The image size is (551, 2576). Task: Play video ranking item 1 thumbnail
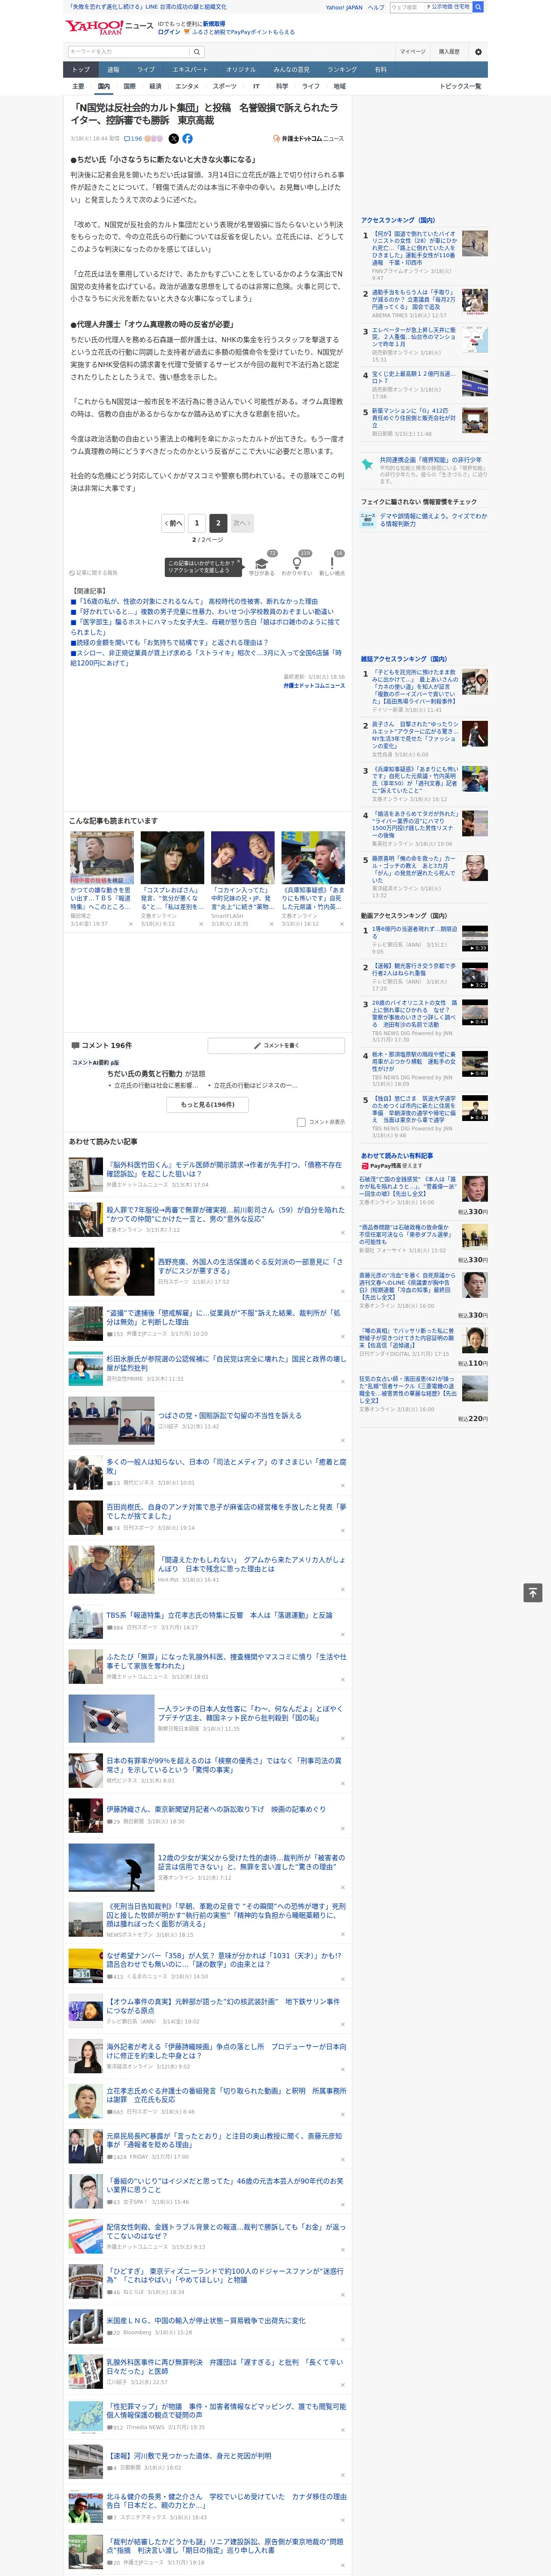pyautogui.click(x=475, y=938)
